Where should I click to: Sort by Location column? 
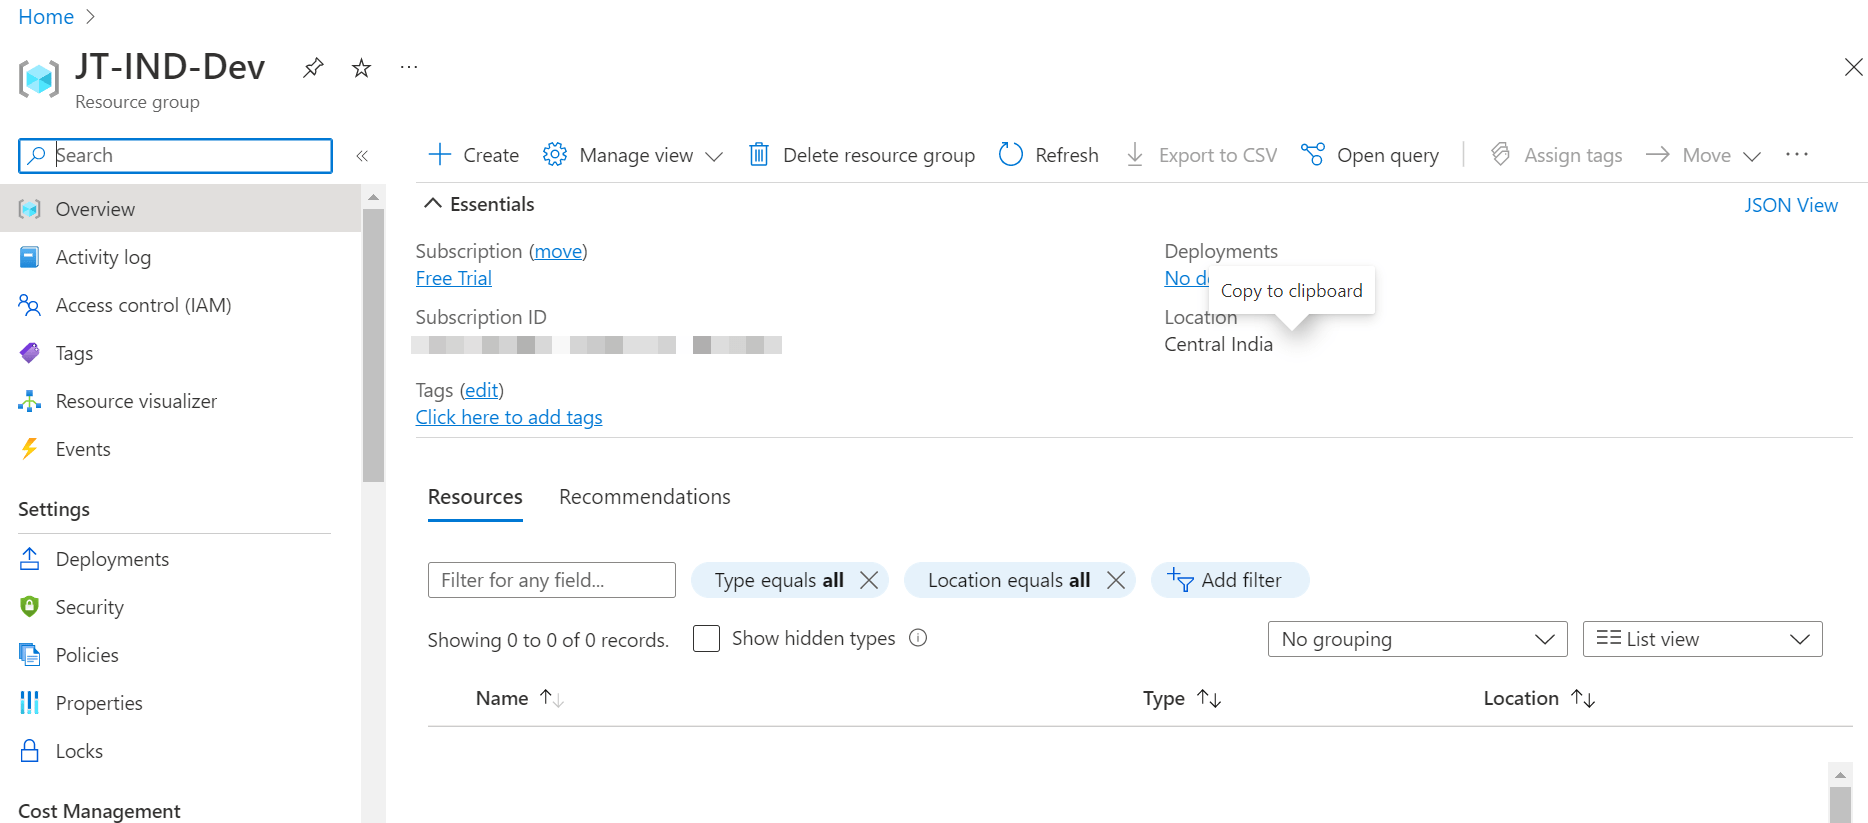tap(1540, 698)
